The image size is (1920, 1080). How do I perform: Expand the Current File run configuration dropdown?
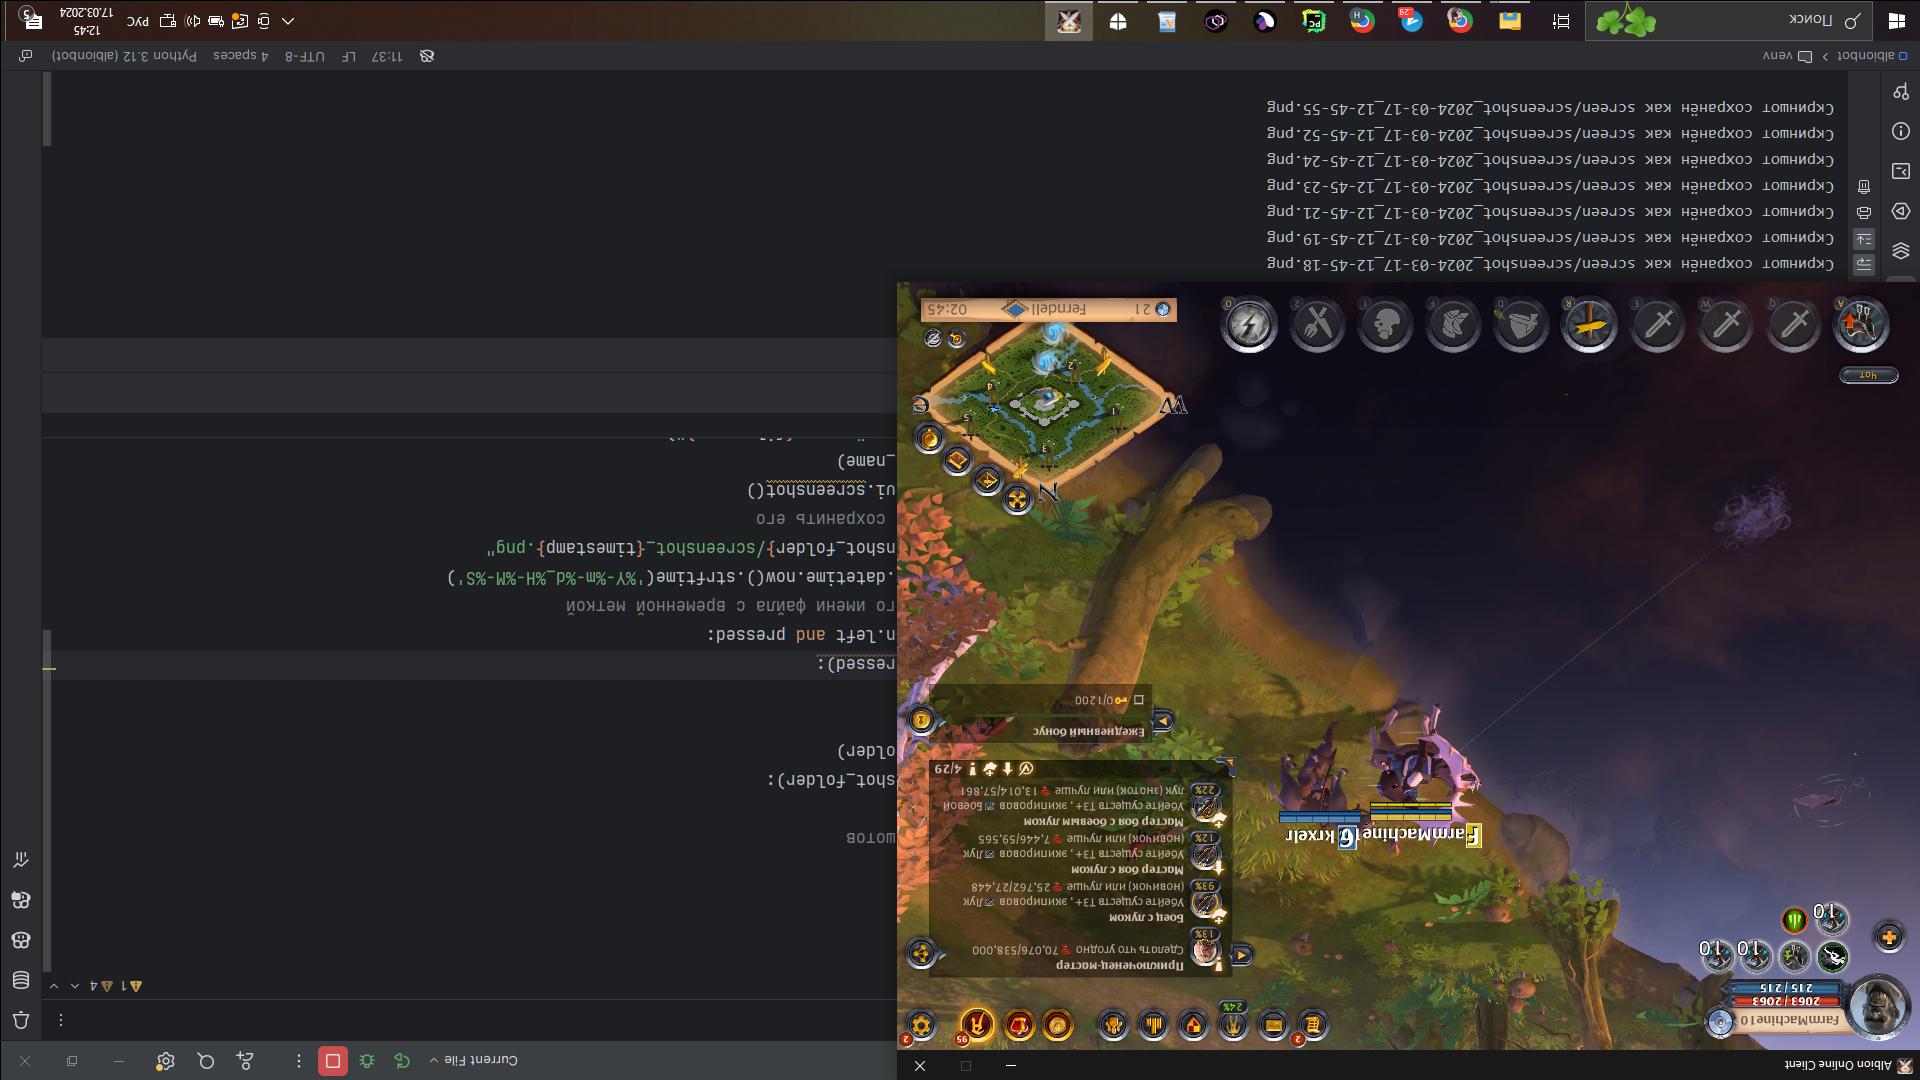click(x=474, y=1060)
